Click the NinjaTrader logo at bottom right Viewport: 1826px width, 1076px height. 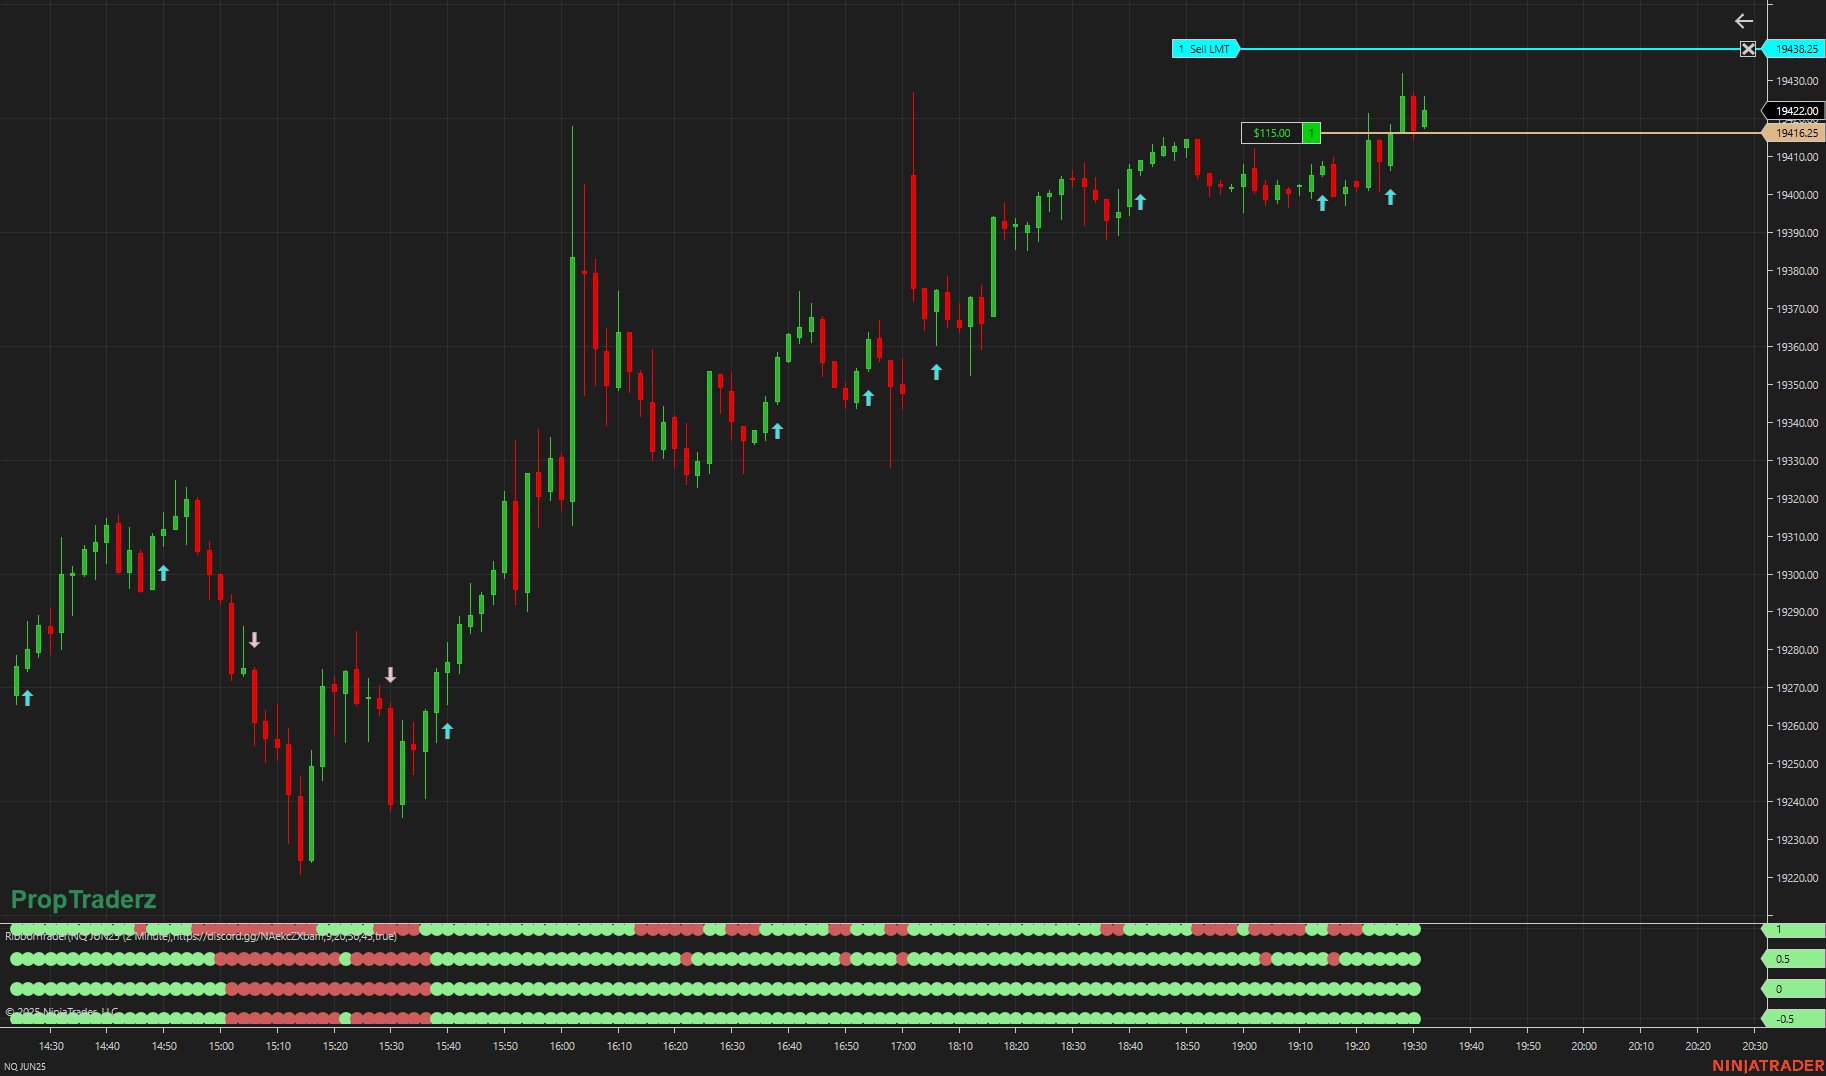[x=1769, y=1064]
